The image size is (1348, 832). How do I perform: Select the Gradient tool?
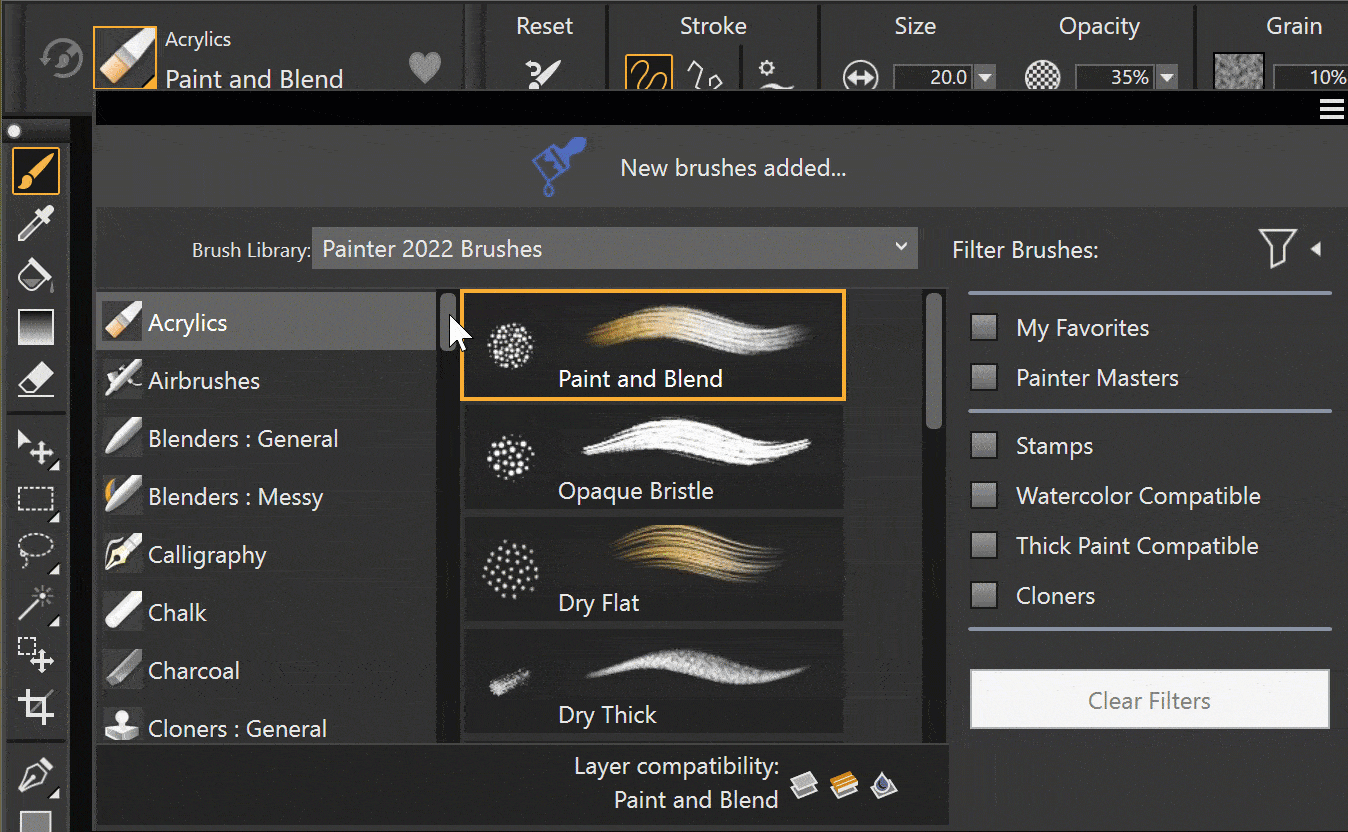[x=36, y=326]
